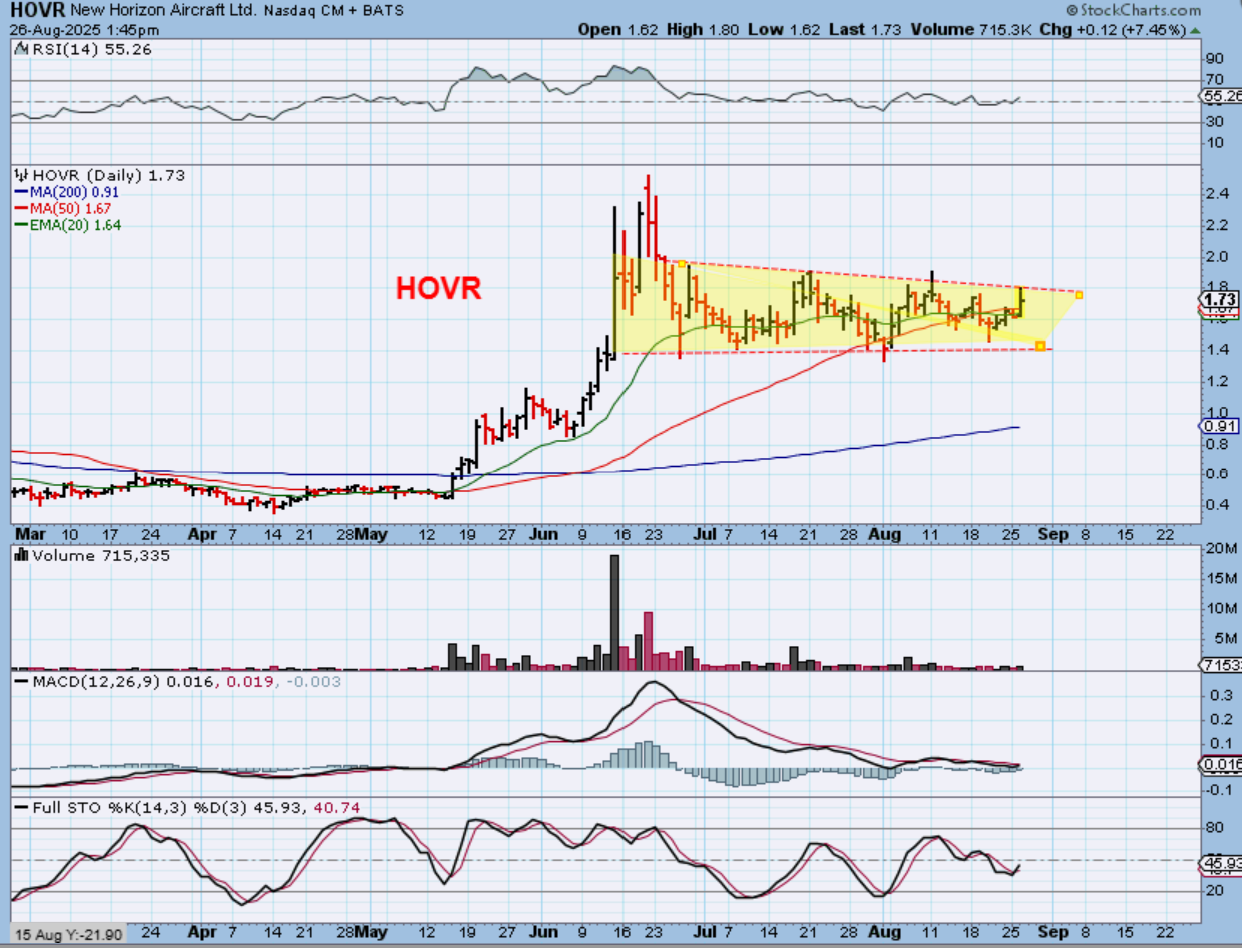Click the blue MA(200) legend line swatch
Viewport: 1242px width, 948px height.
(x=23, y=192)
